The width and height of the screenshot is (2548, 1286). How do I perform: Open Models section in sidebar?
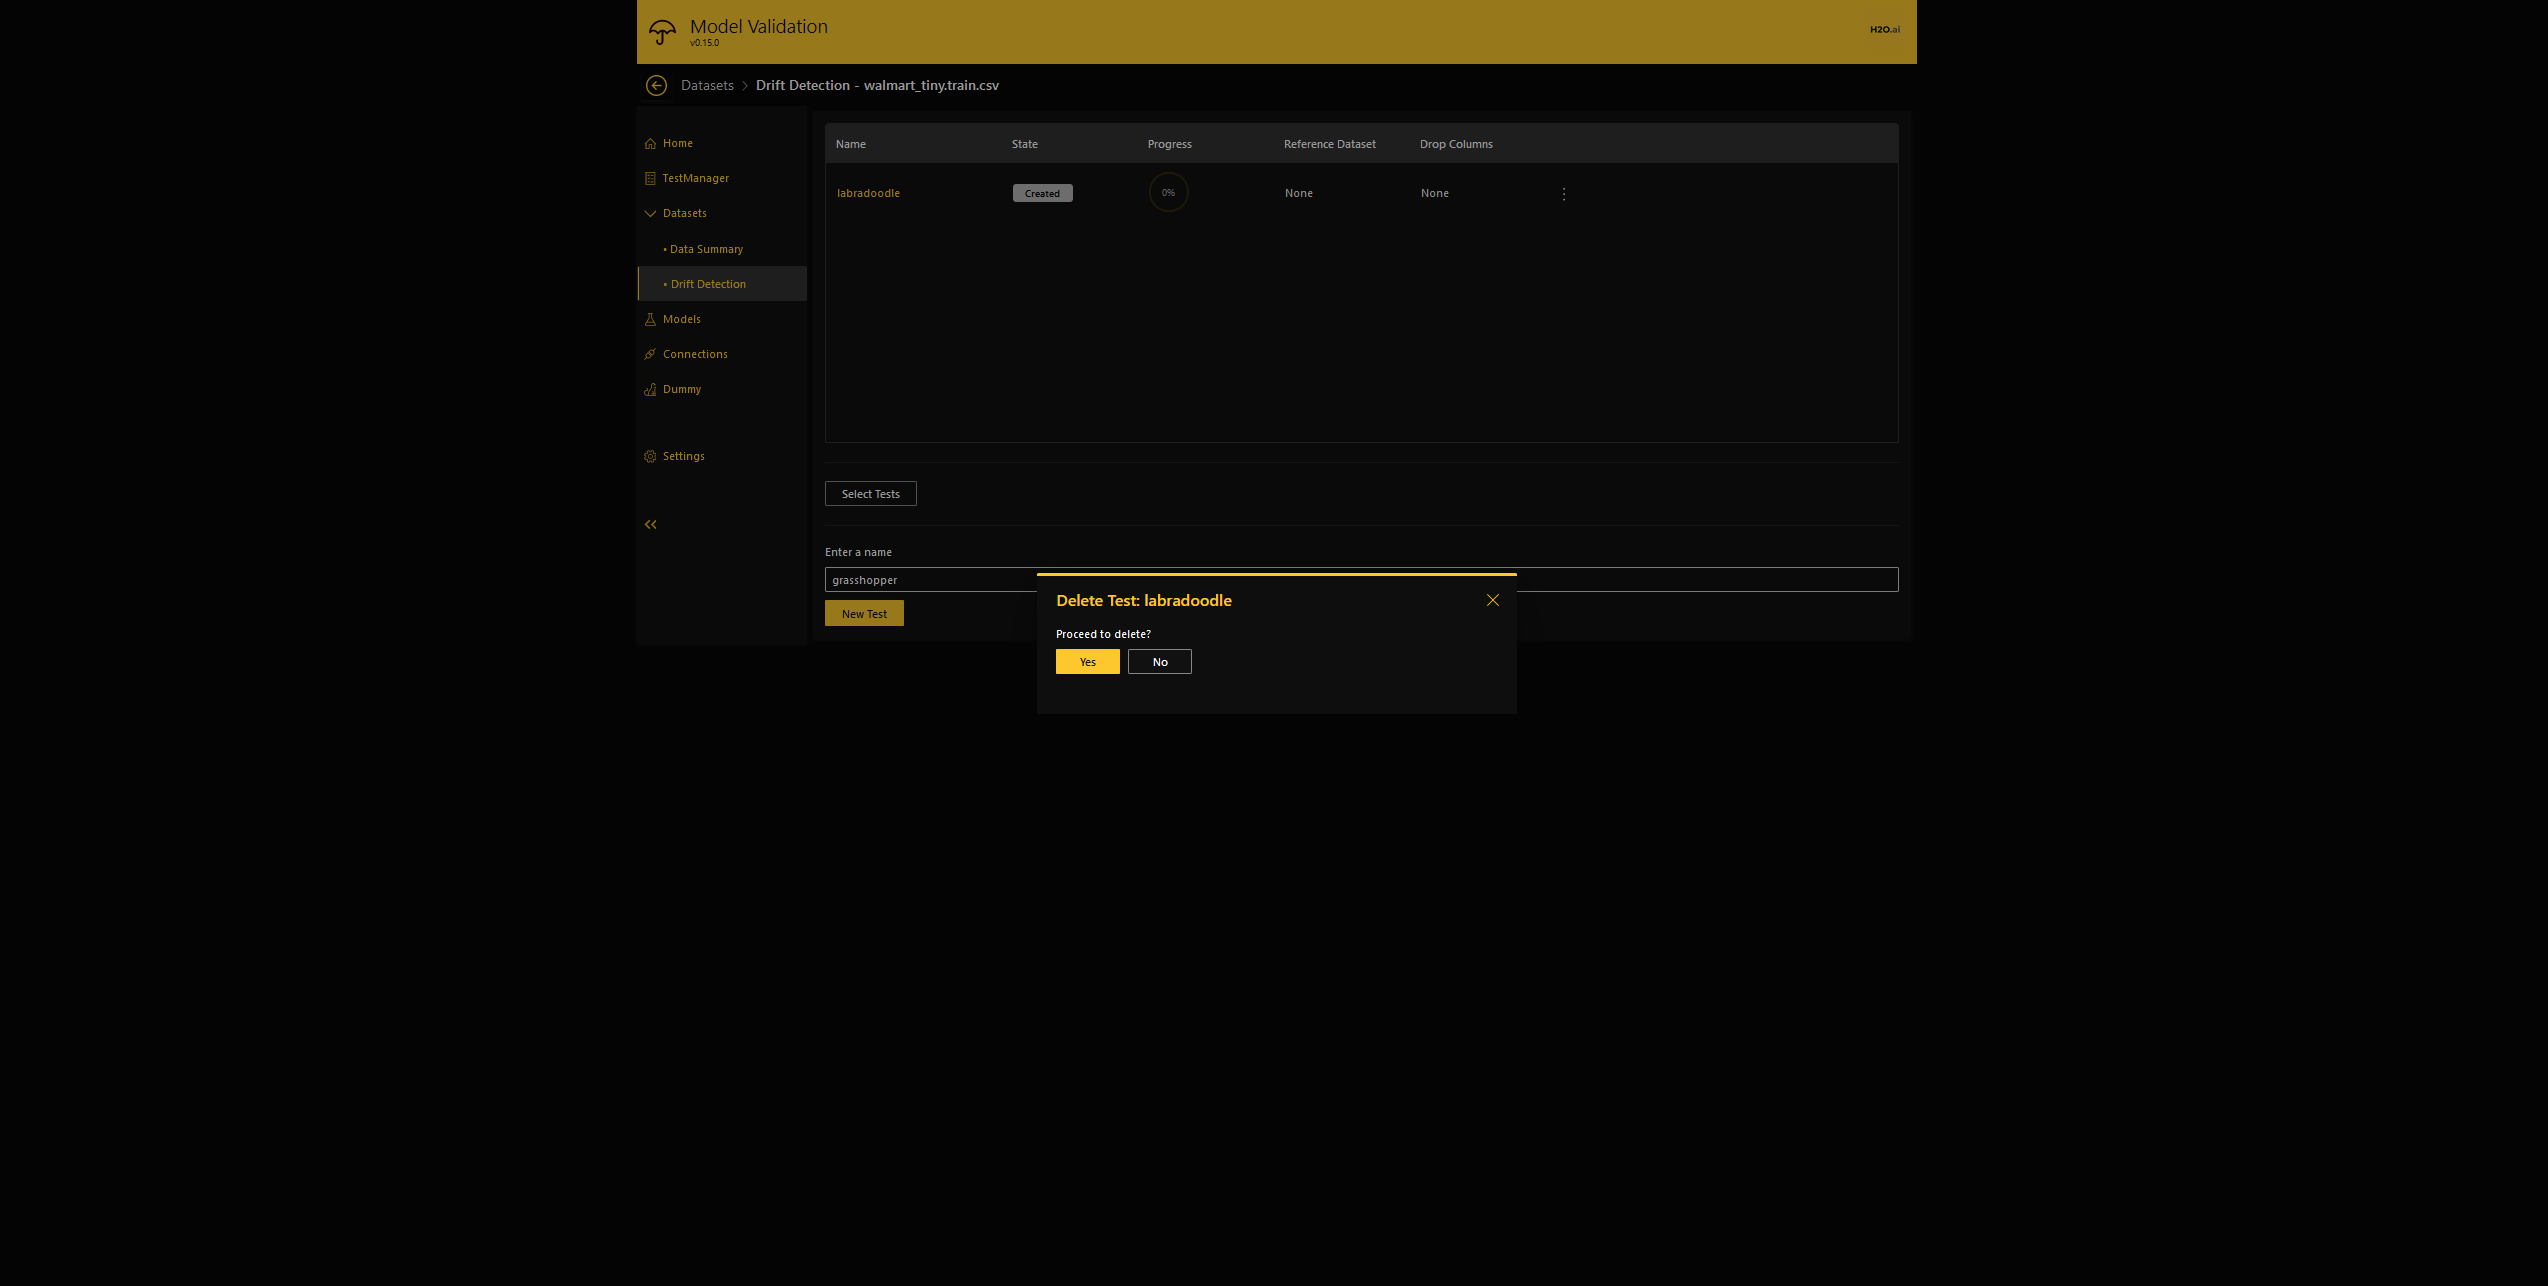(x=681, y=319)
